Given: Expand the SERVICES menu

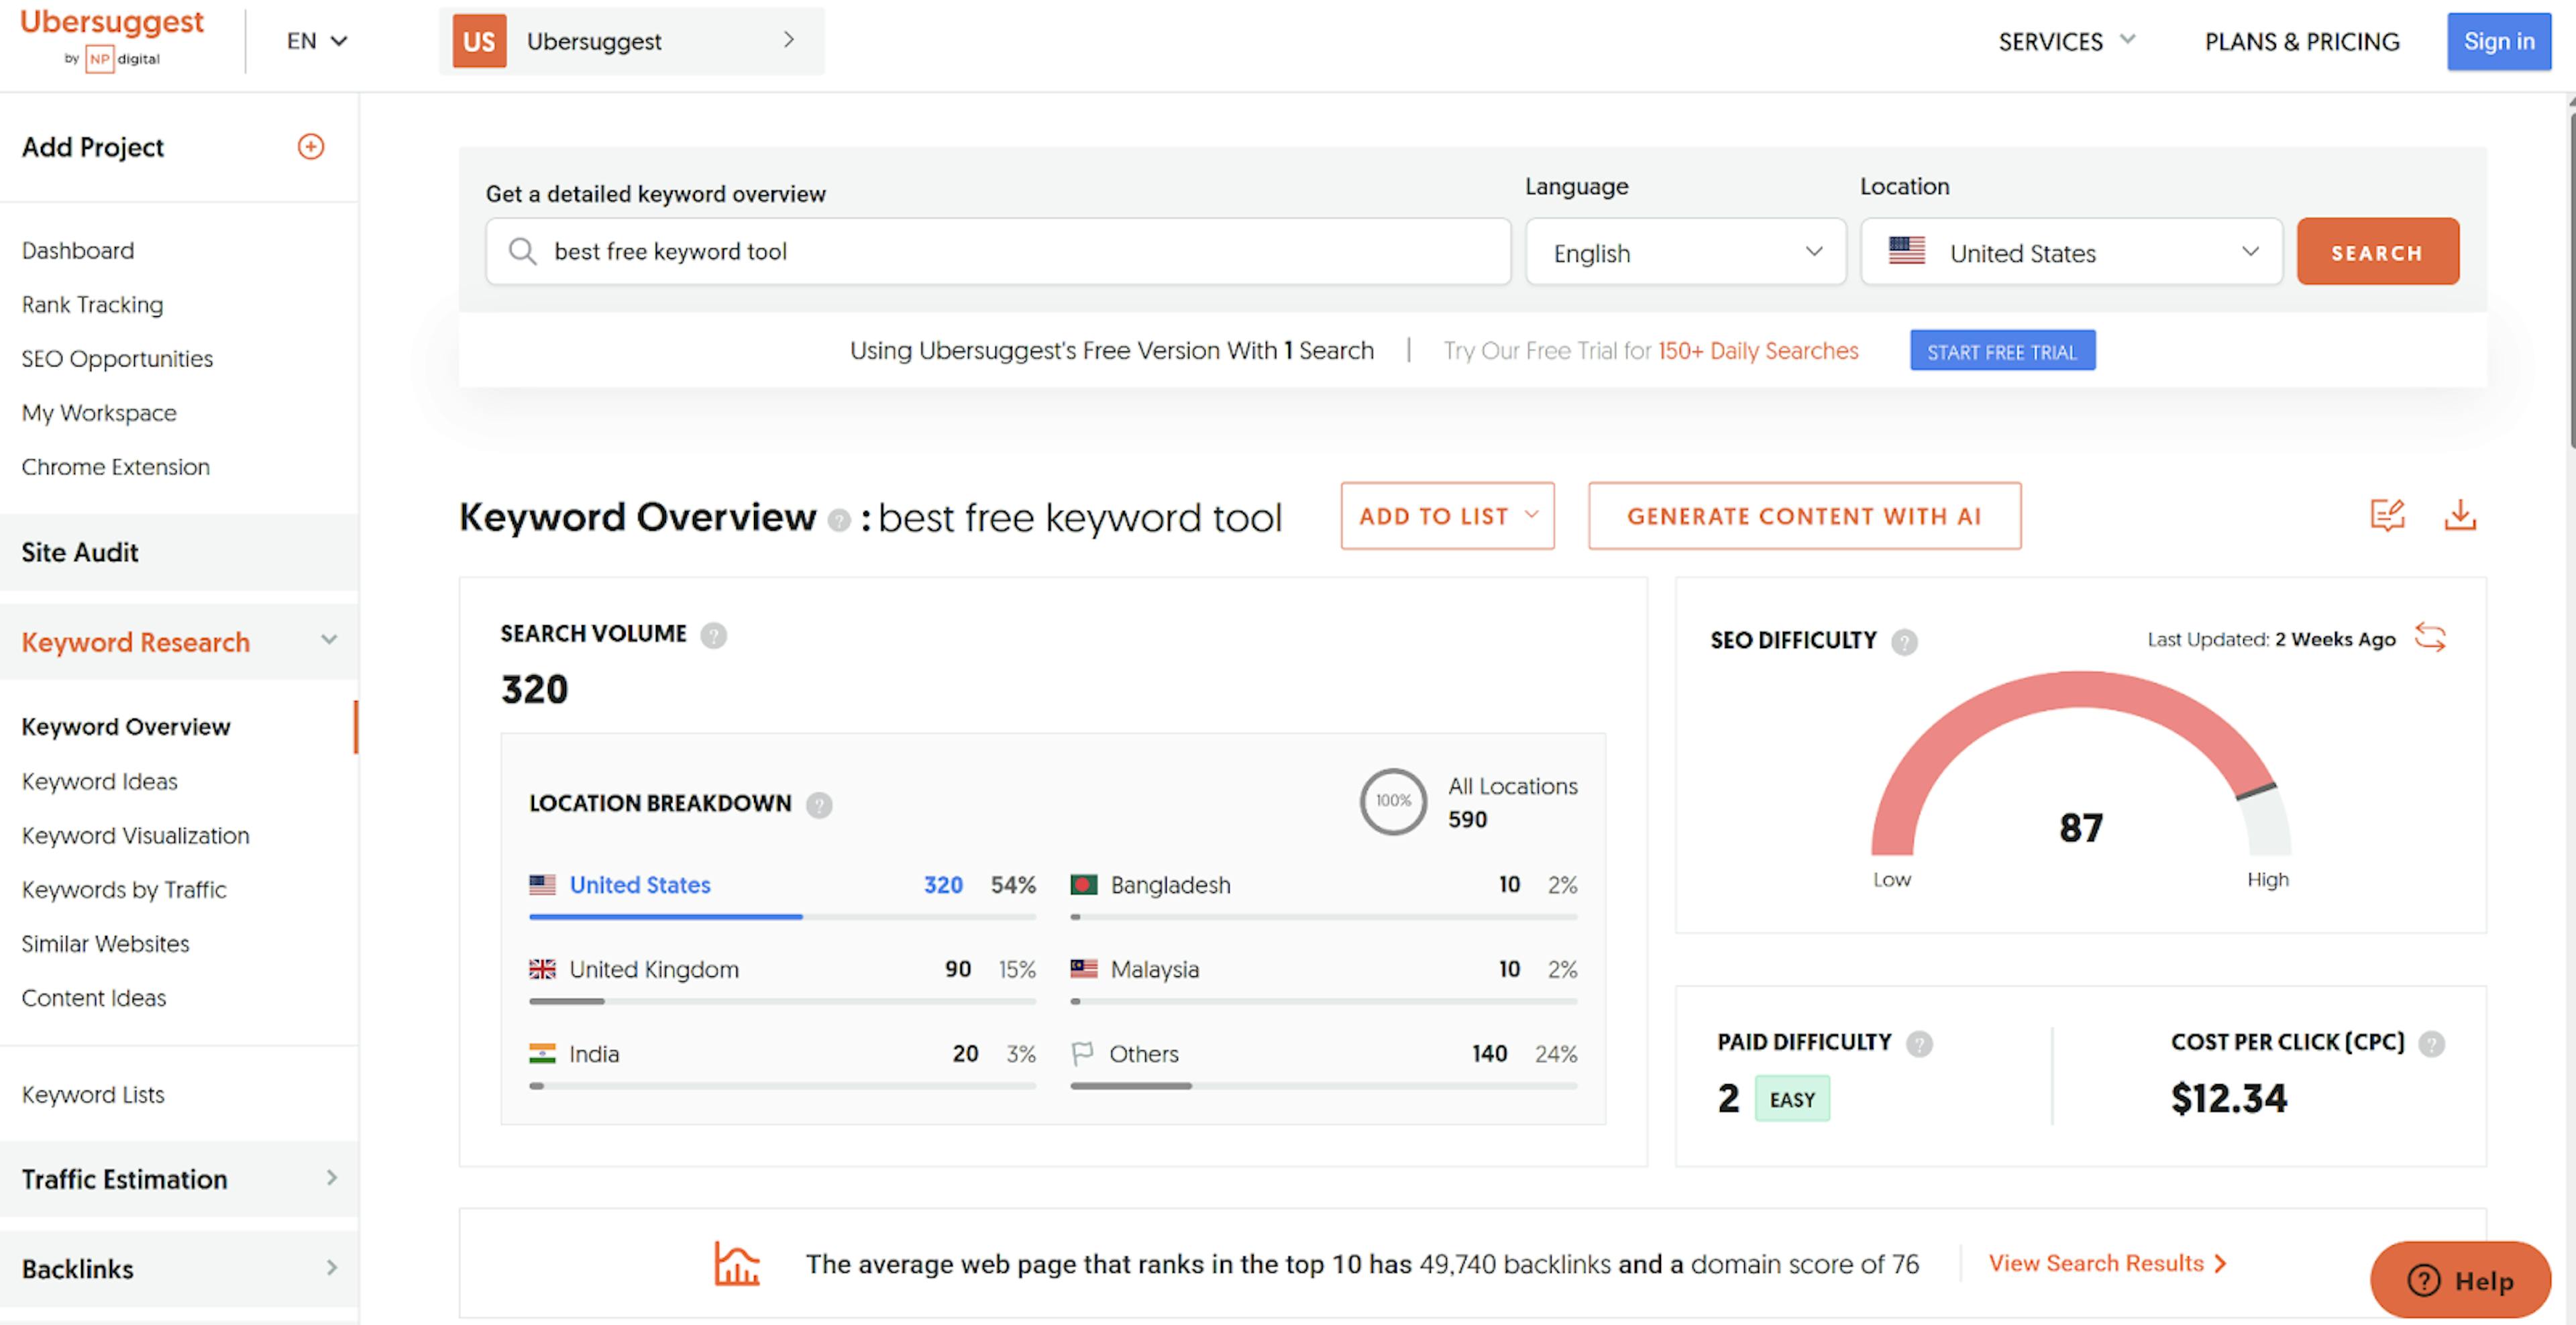Looking at the screenshot, I should 2067,41.
